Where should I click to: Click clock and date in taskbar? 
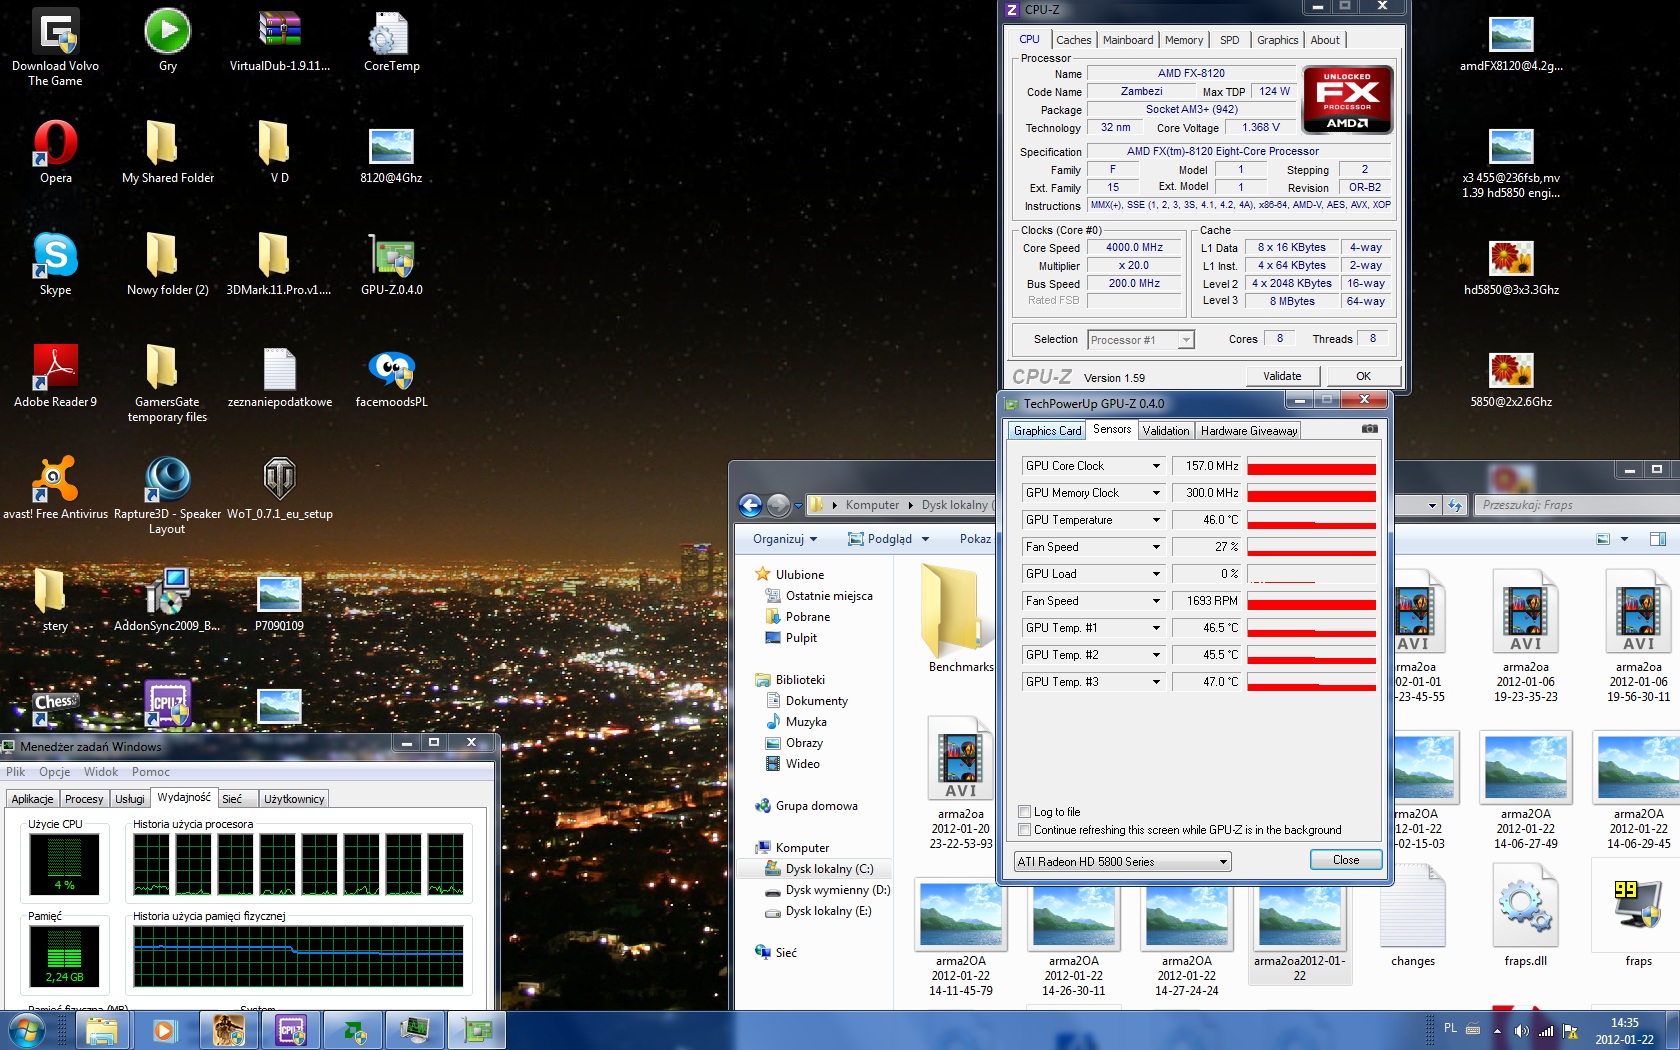click(1624, 1031)
